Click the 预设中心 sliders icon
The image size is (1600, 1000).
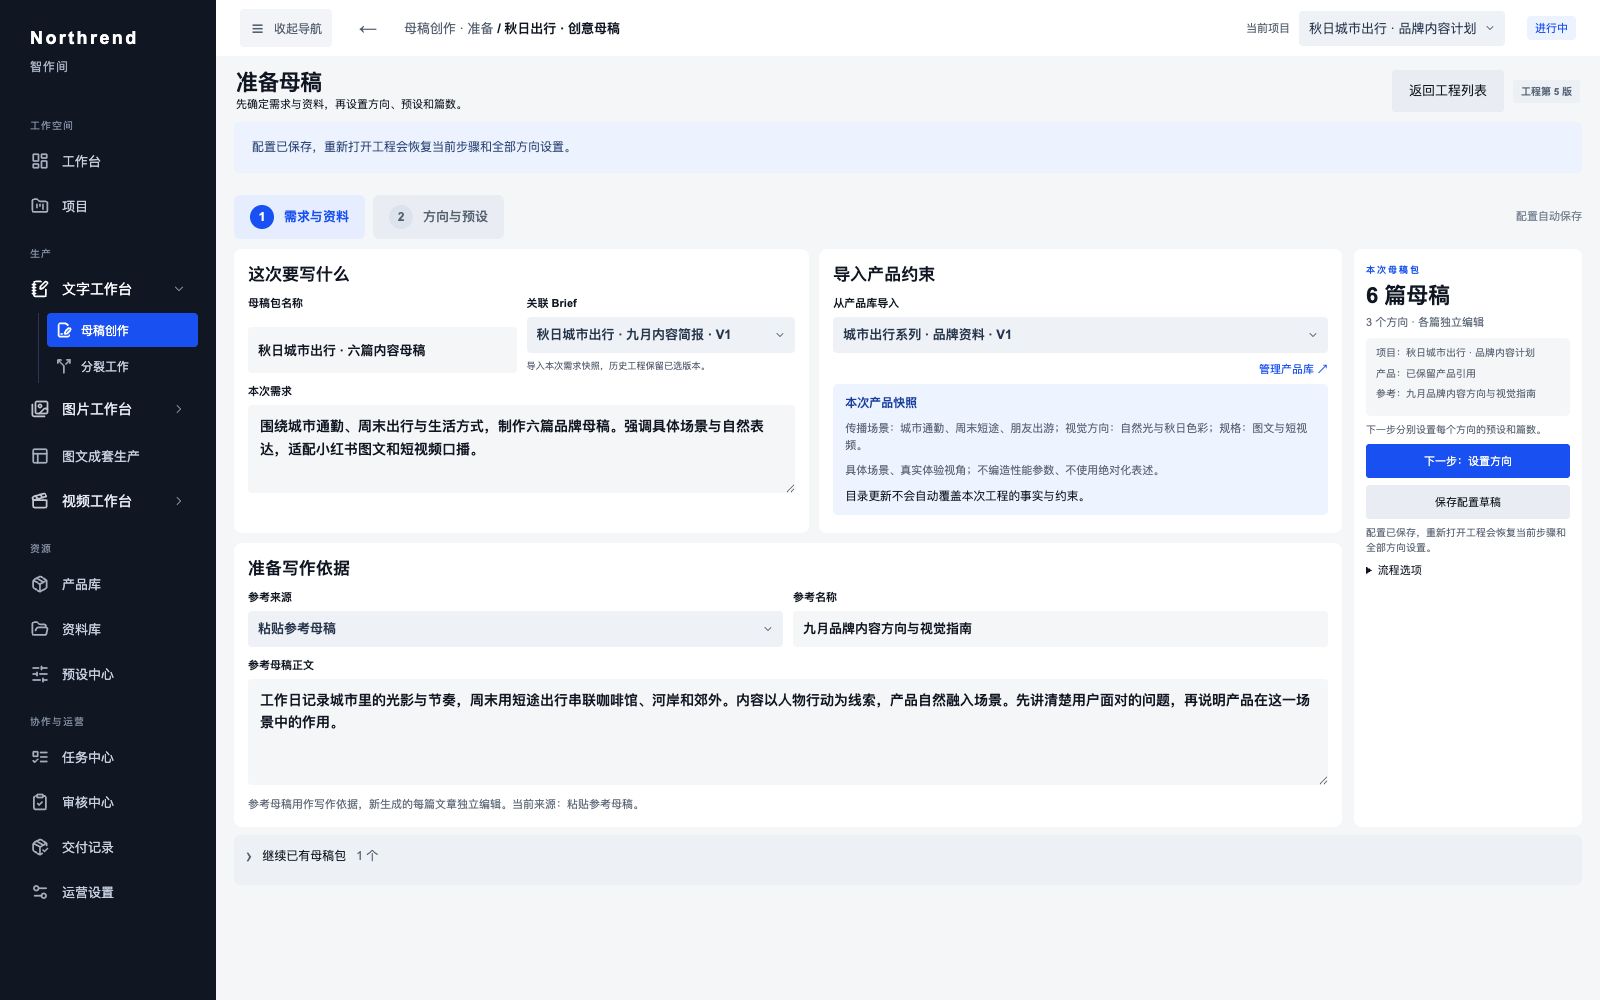[x=40, y=674]
